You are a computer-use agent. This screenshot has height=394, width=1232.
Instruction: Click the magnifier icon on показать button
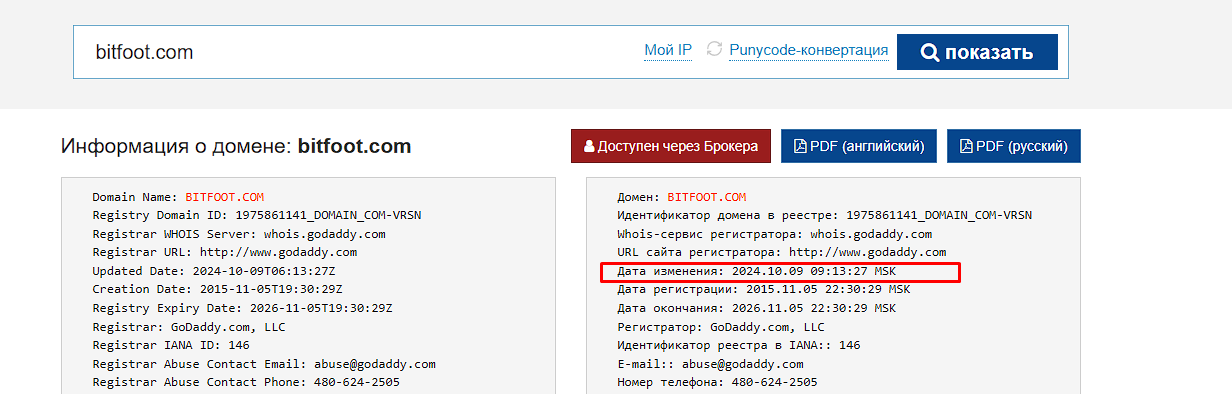click(x=930, y=52)
